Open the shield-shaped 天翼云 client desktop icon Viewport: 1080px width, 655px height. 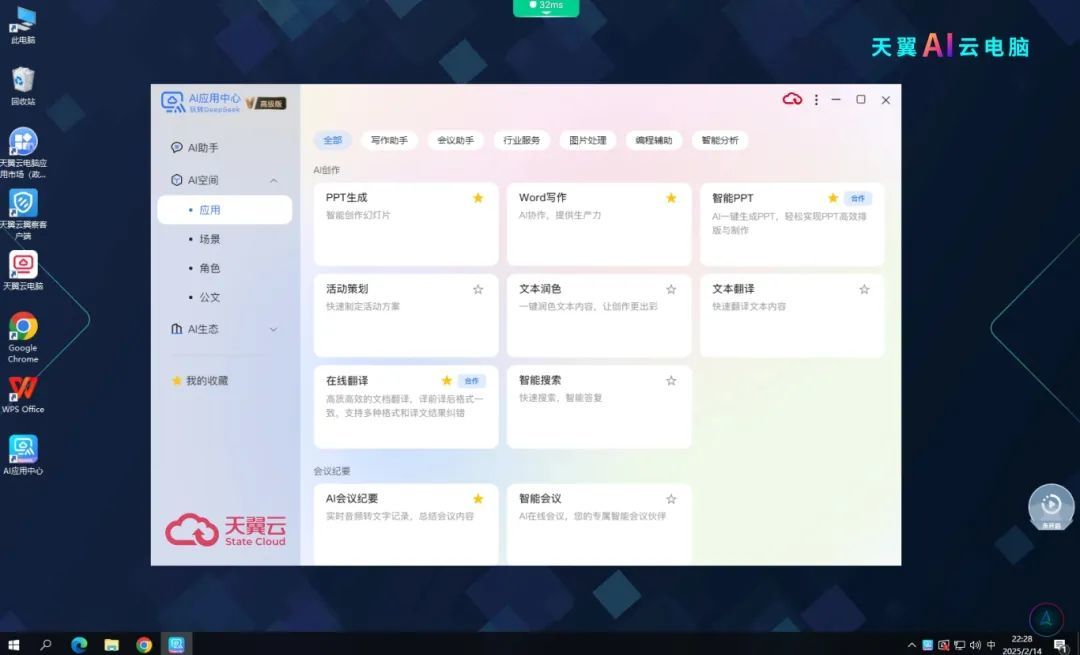23,214
